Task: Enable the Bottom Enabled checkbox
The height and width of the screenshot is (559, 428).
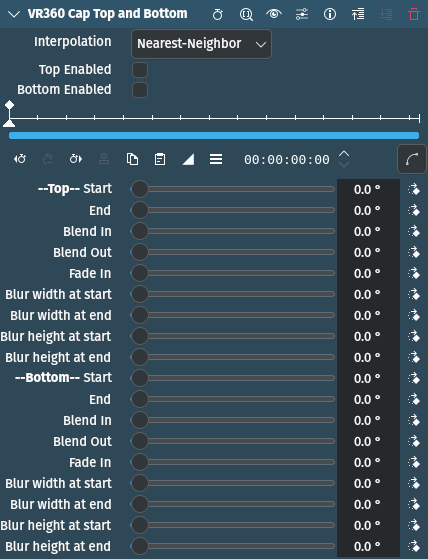Action: click(140, 90)
